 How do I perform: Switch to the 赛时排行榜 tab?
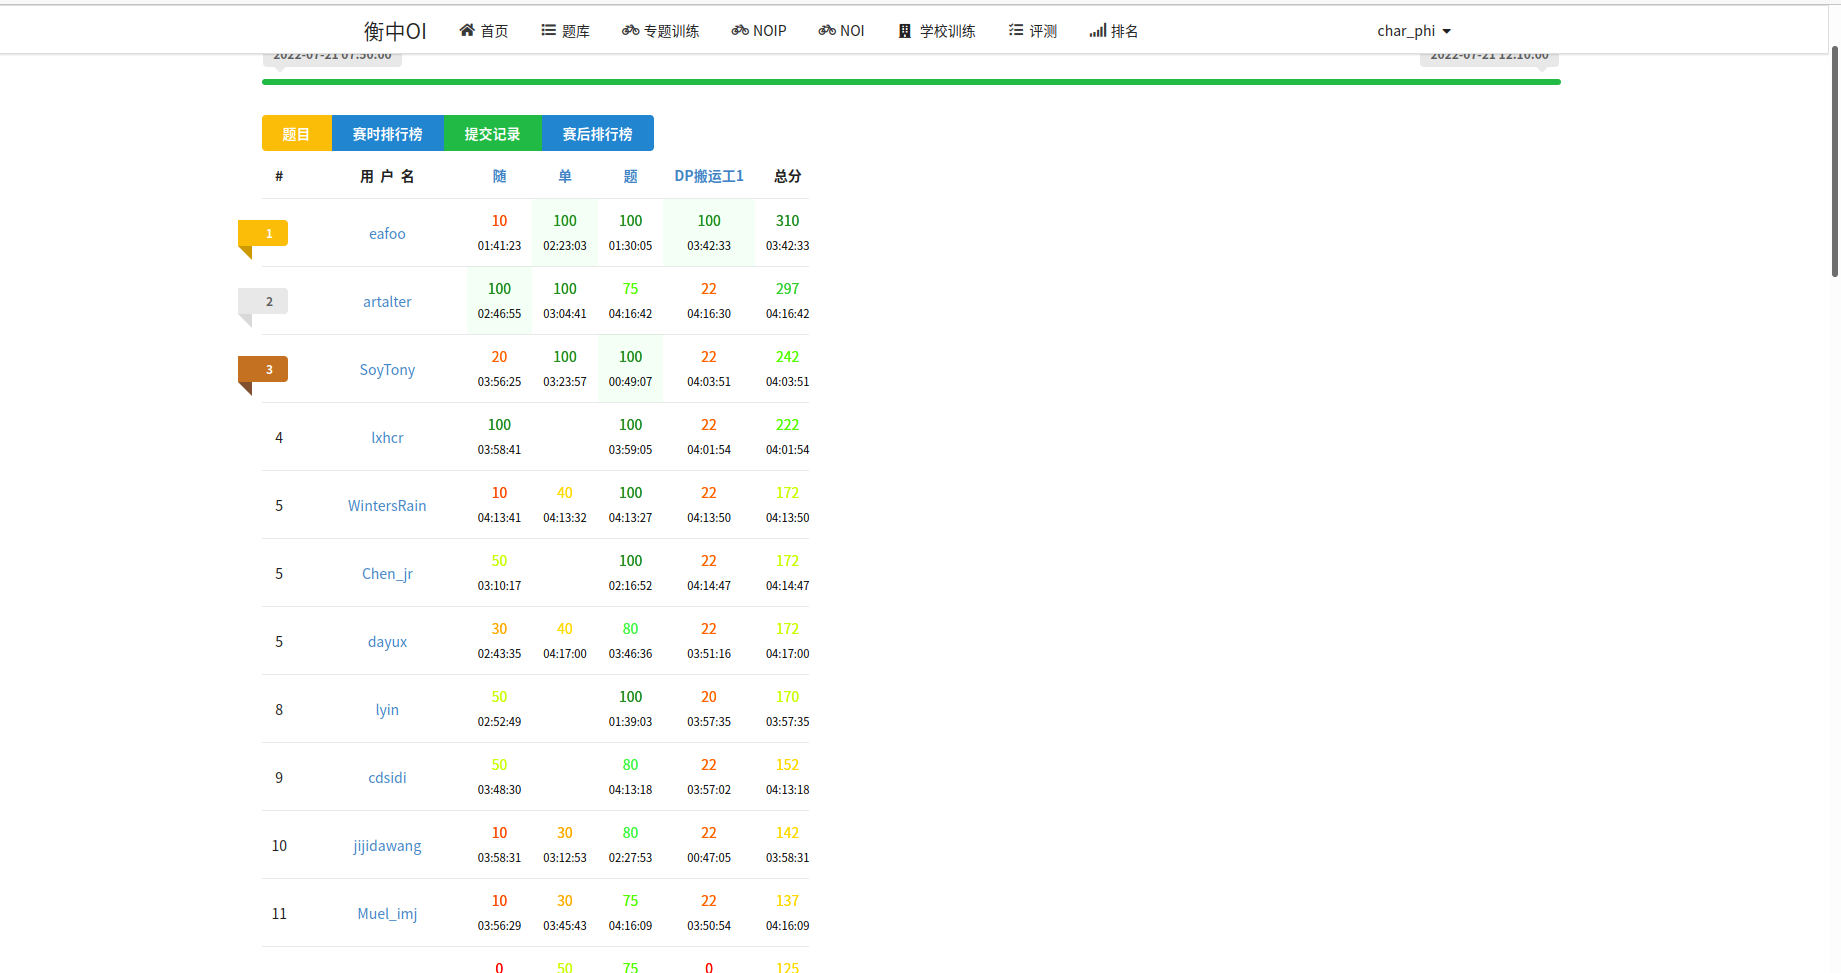tap(388, 133)
